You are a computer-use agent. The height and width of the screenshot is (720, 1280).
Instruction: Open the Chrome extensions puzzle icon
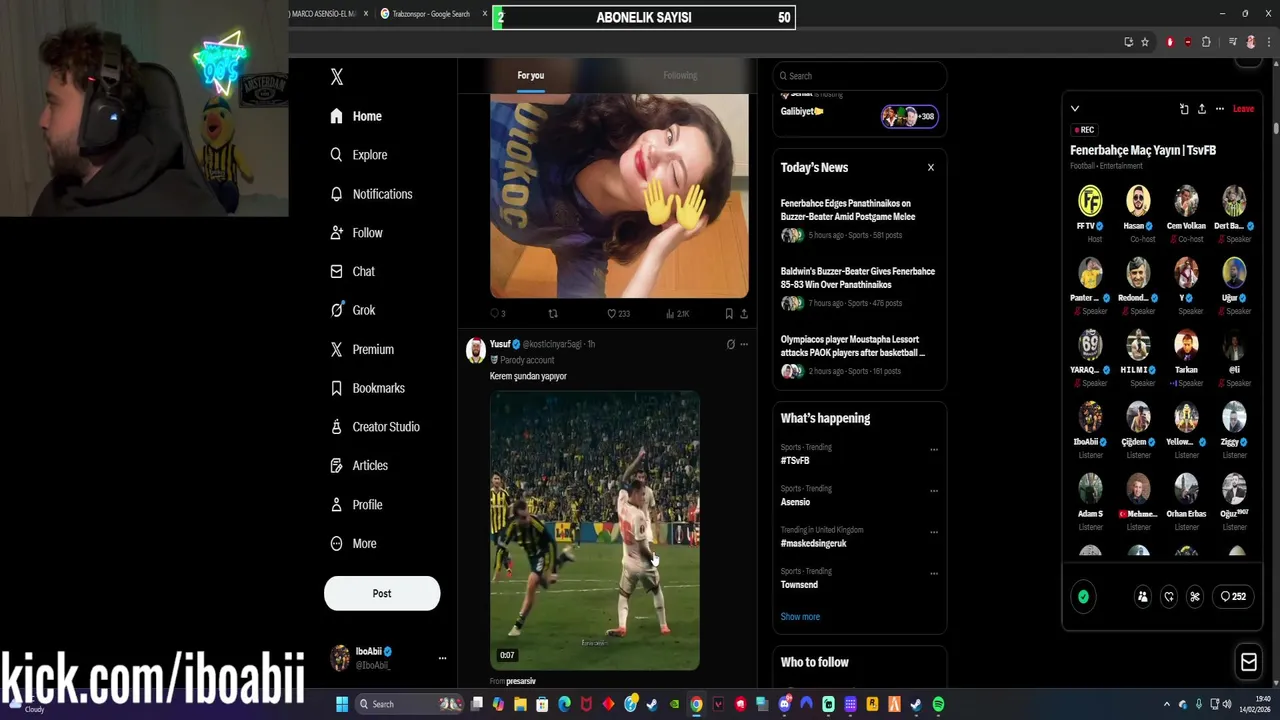click(x=1206, y=42)
